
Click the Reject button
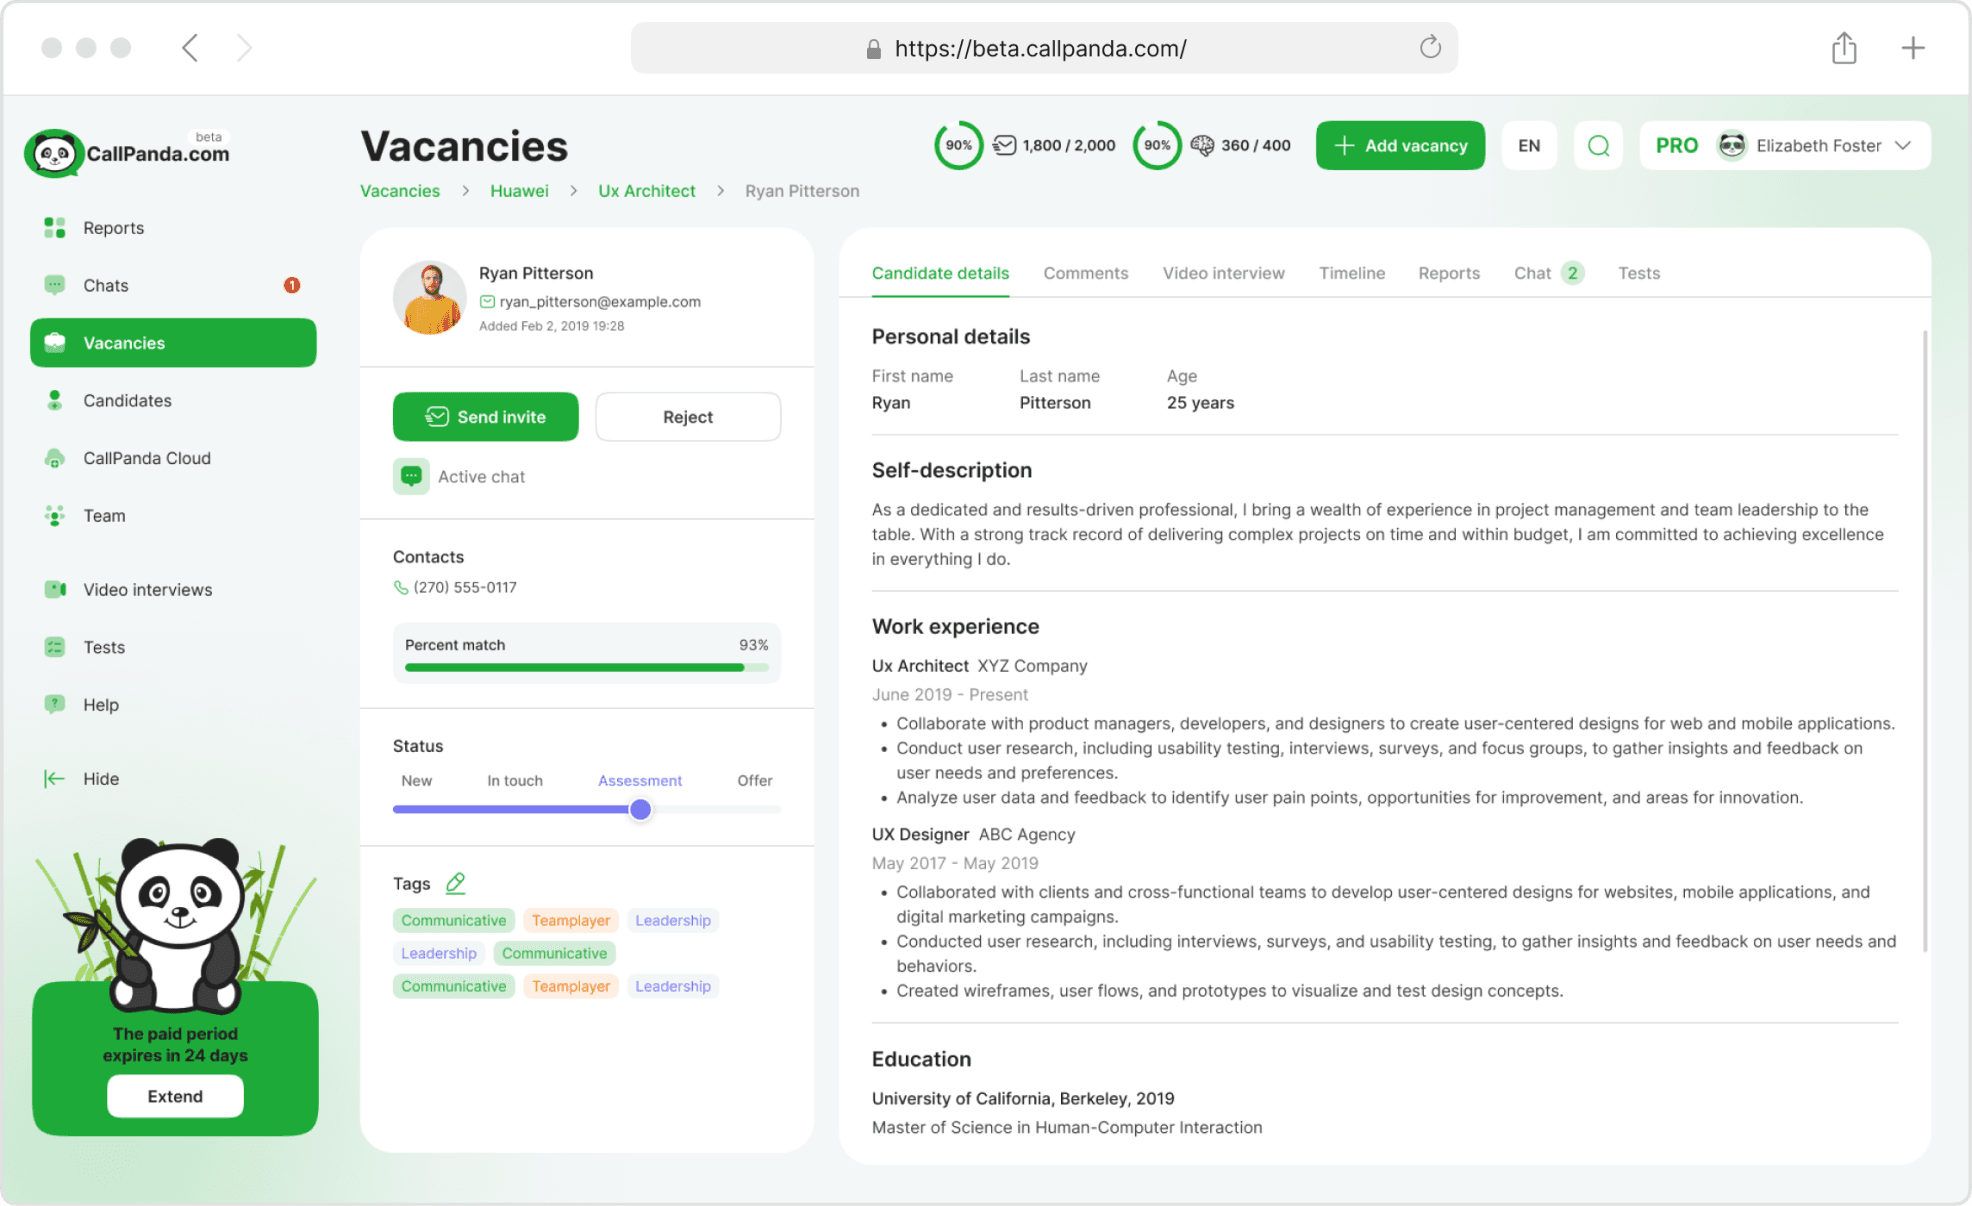(x=687, y=417)
